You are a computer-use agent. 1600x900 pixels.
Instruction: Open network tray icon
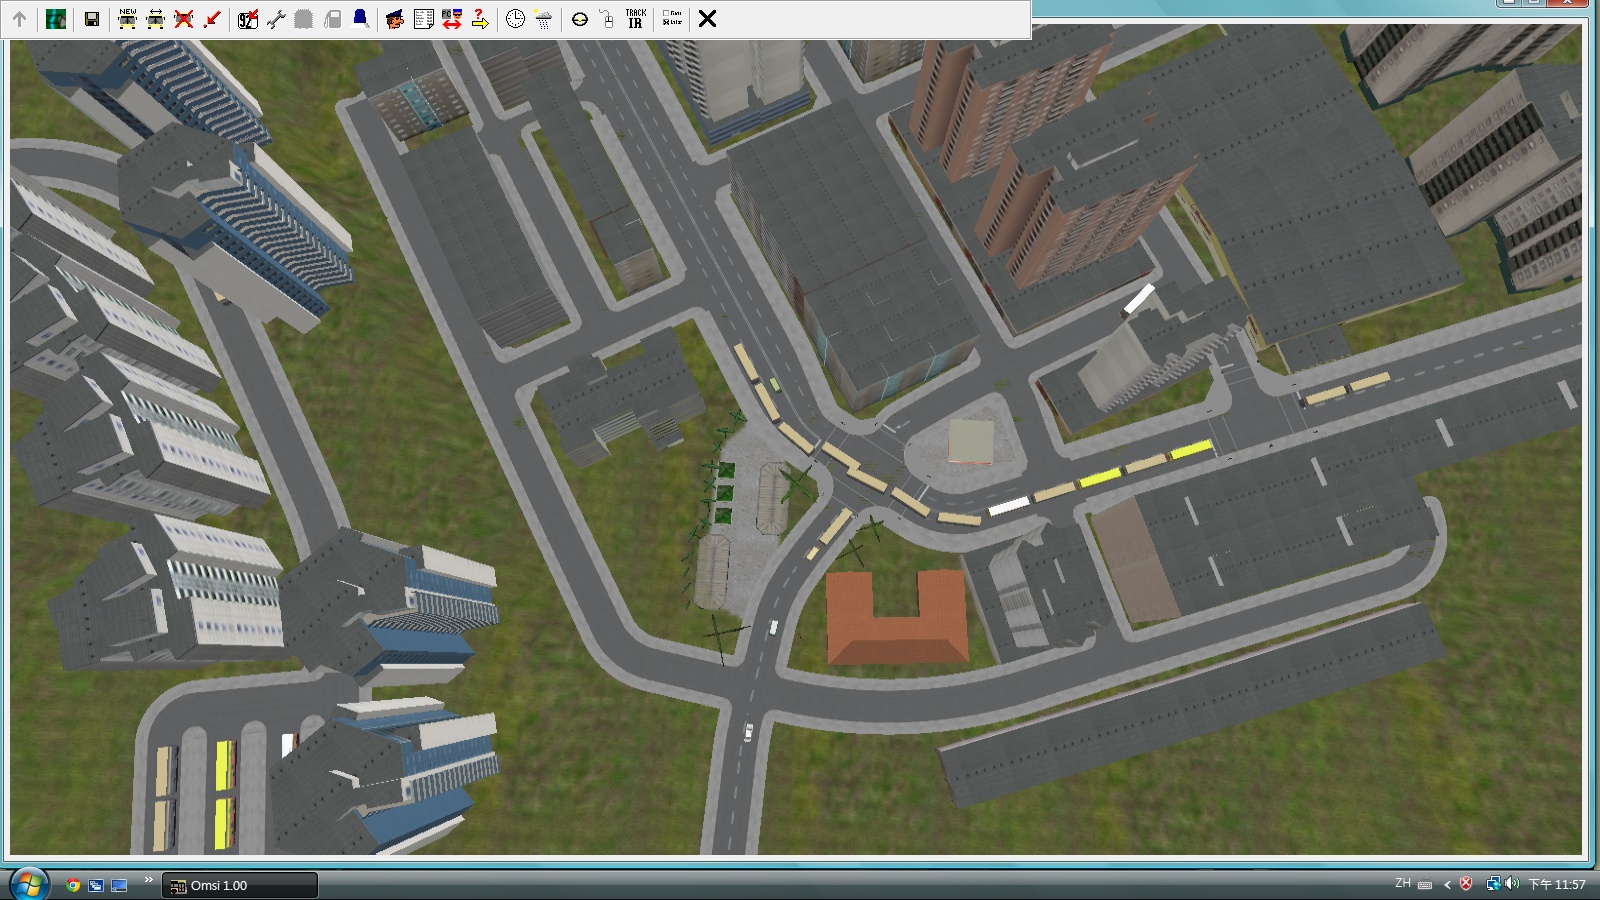point(1493,884)
